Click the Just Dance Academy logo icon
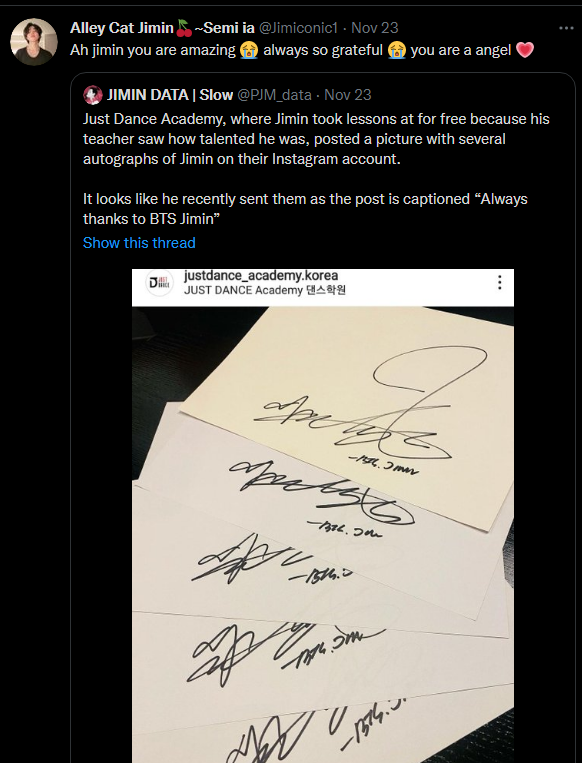The width and height of the screenshot is (582, 763). pos(159,283)
